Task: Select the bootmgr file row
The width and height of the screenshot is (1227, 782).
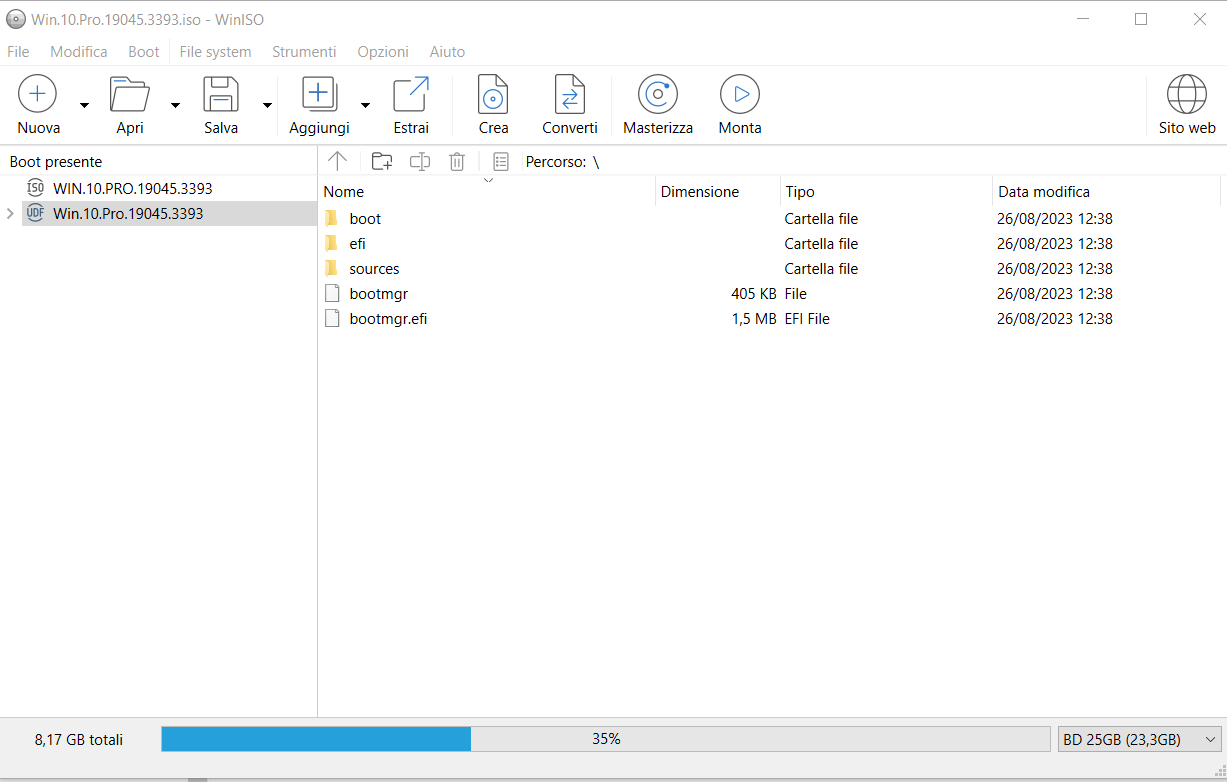Action: point(770,294)
